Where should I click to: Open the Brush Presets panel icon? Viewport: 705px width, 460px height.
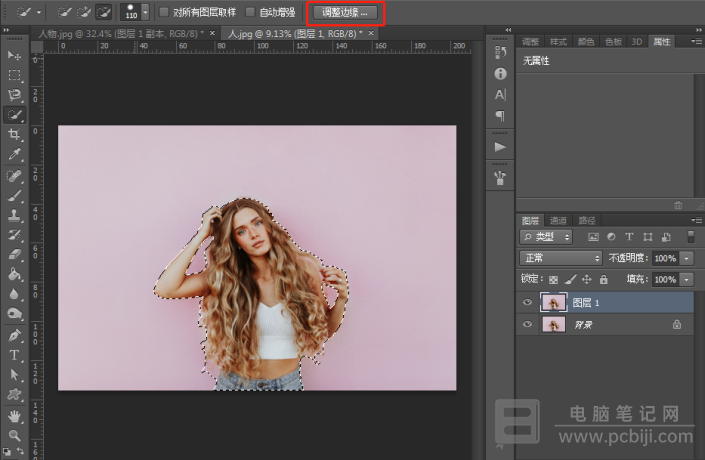[500, 178]
